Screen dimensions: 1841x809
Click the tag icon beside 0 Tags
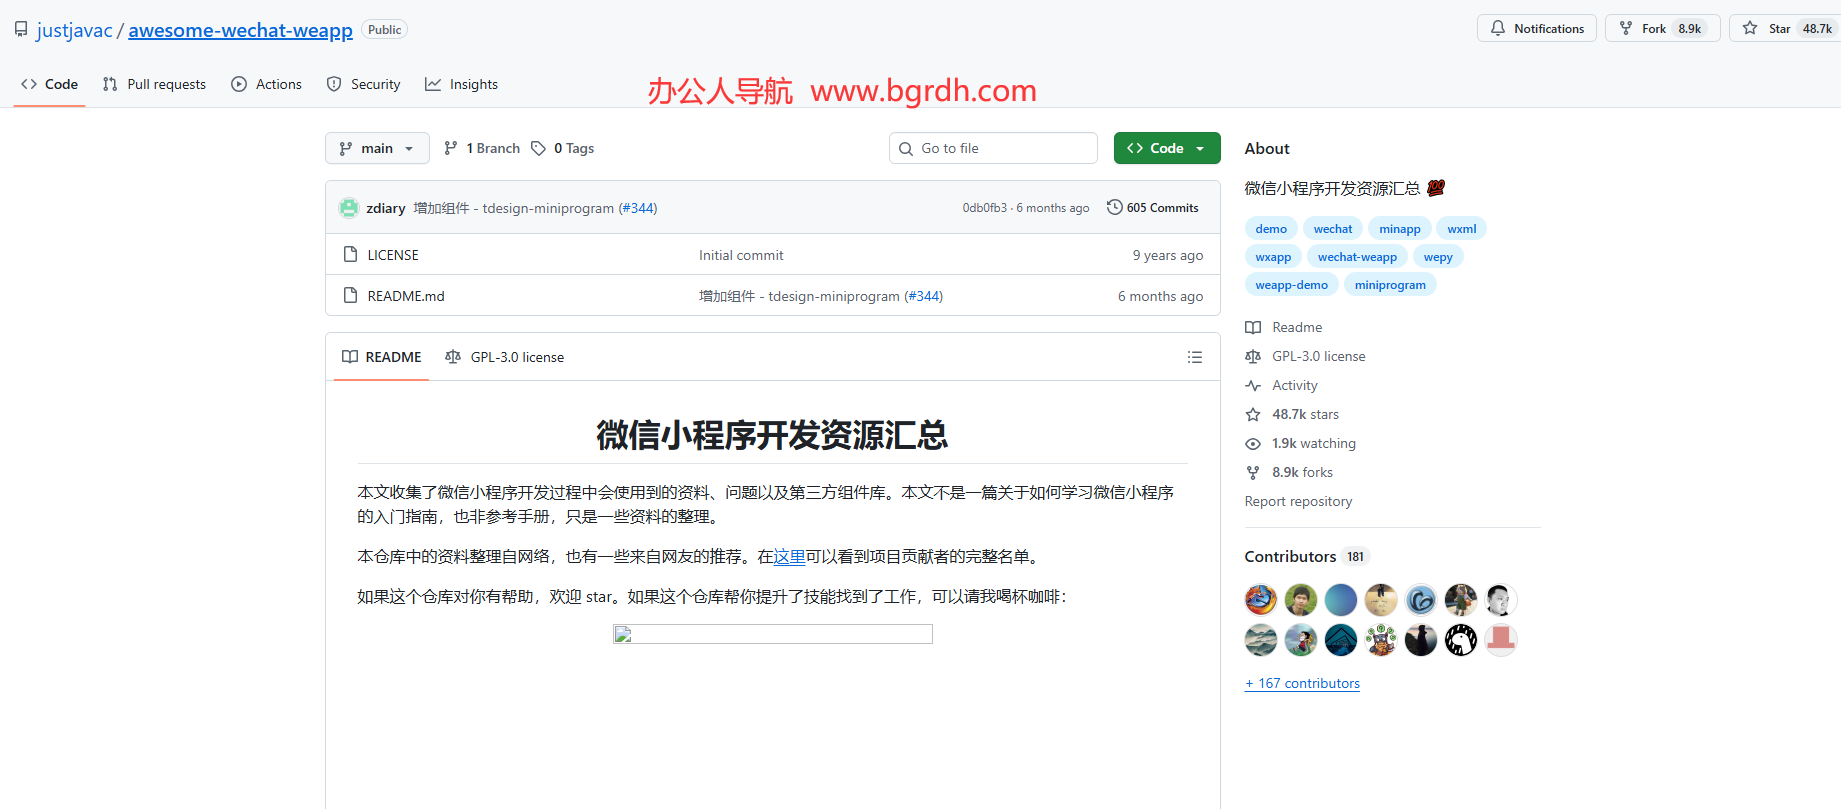tap(539, 148)
